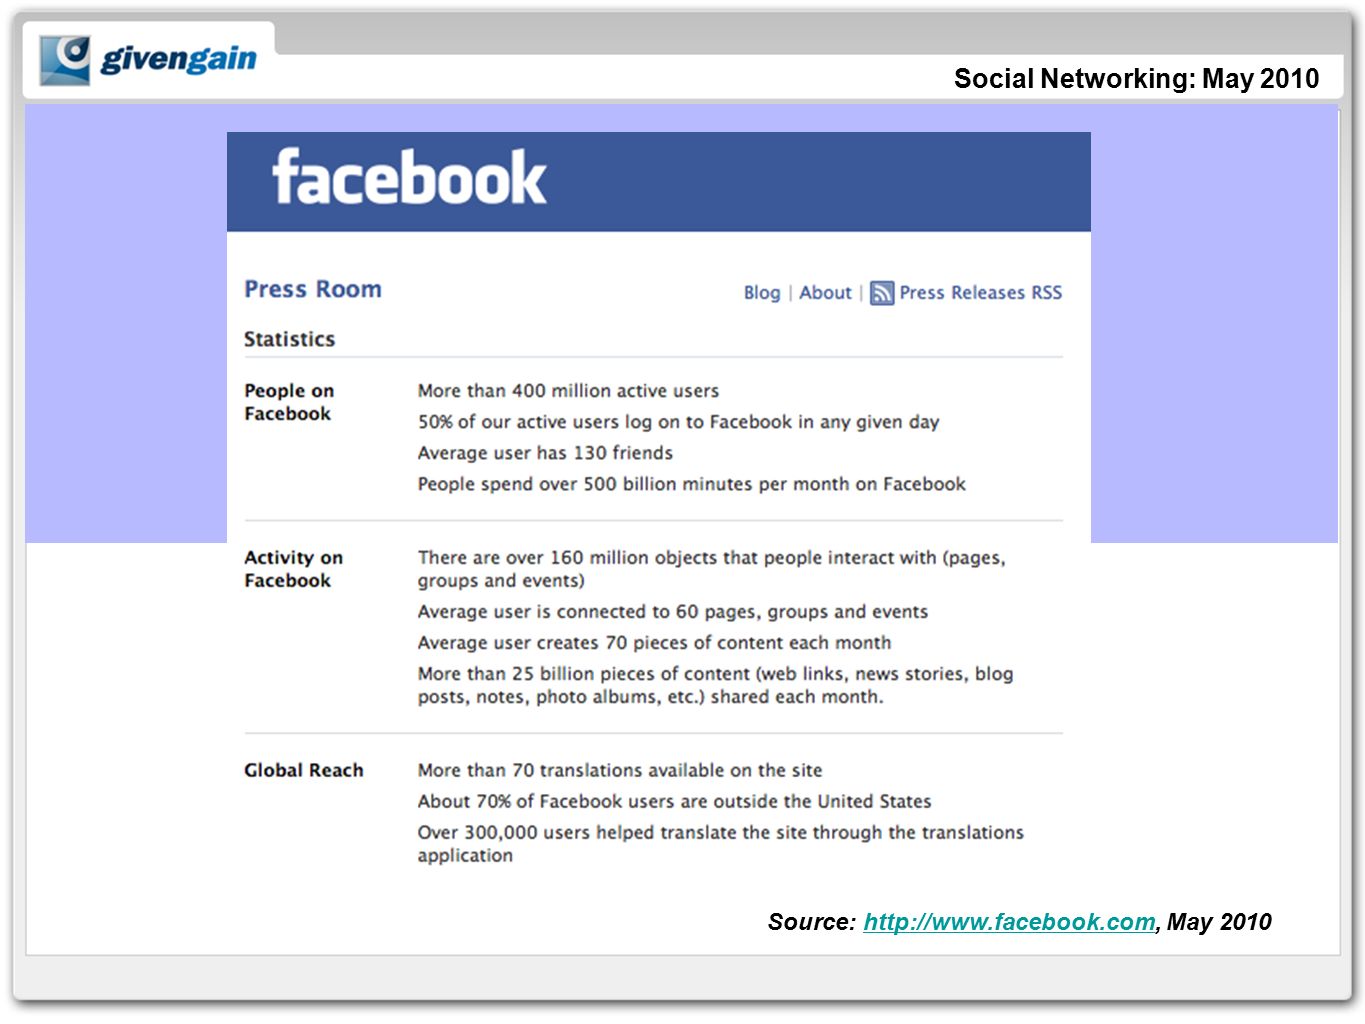Click 'May 2010' after the source link
1365x1024 pixels.
pos(1219,922)
